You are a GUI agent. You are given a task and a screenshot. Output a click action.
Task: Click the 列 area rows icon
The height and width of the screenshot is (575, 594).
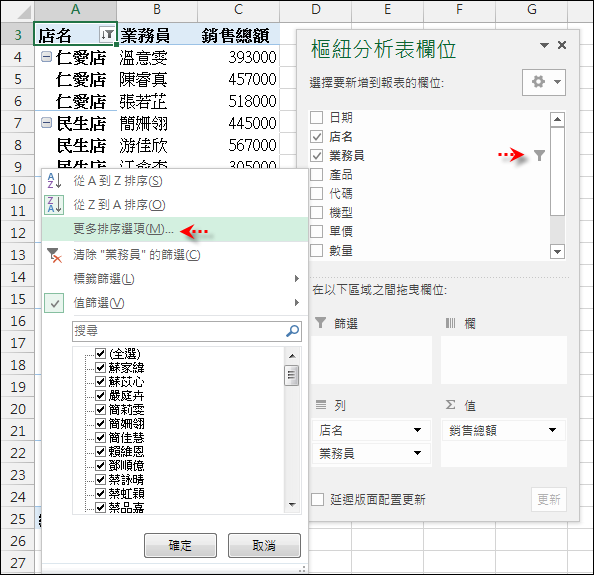point(321,405)
